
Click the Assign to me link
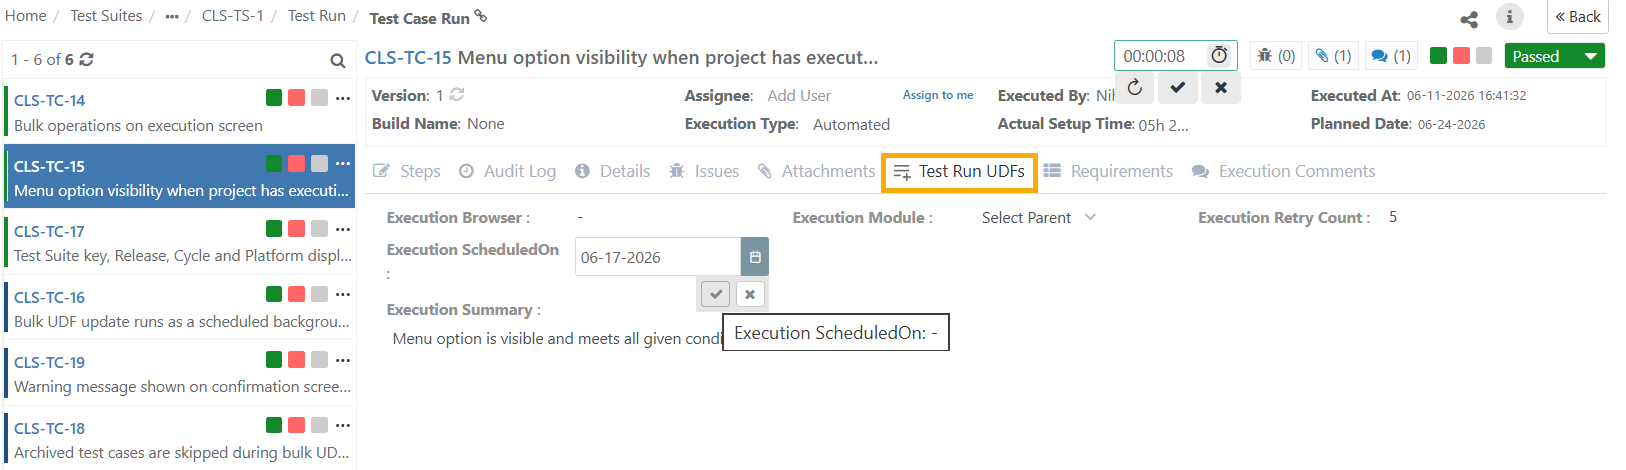coord(938,95)
